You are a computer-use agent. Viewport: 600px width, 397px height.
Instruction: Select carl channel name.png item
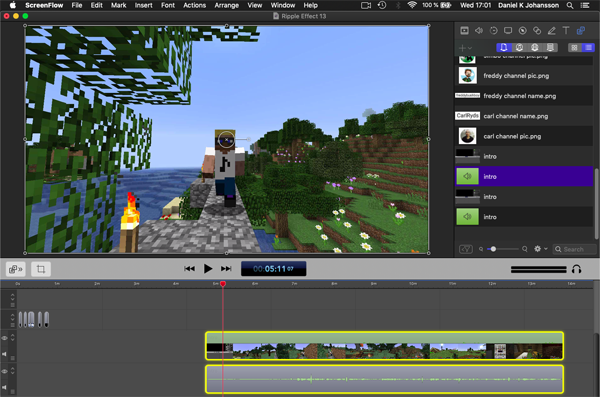[524, 116]
